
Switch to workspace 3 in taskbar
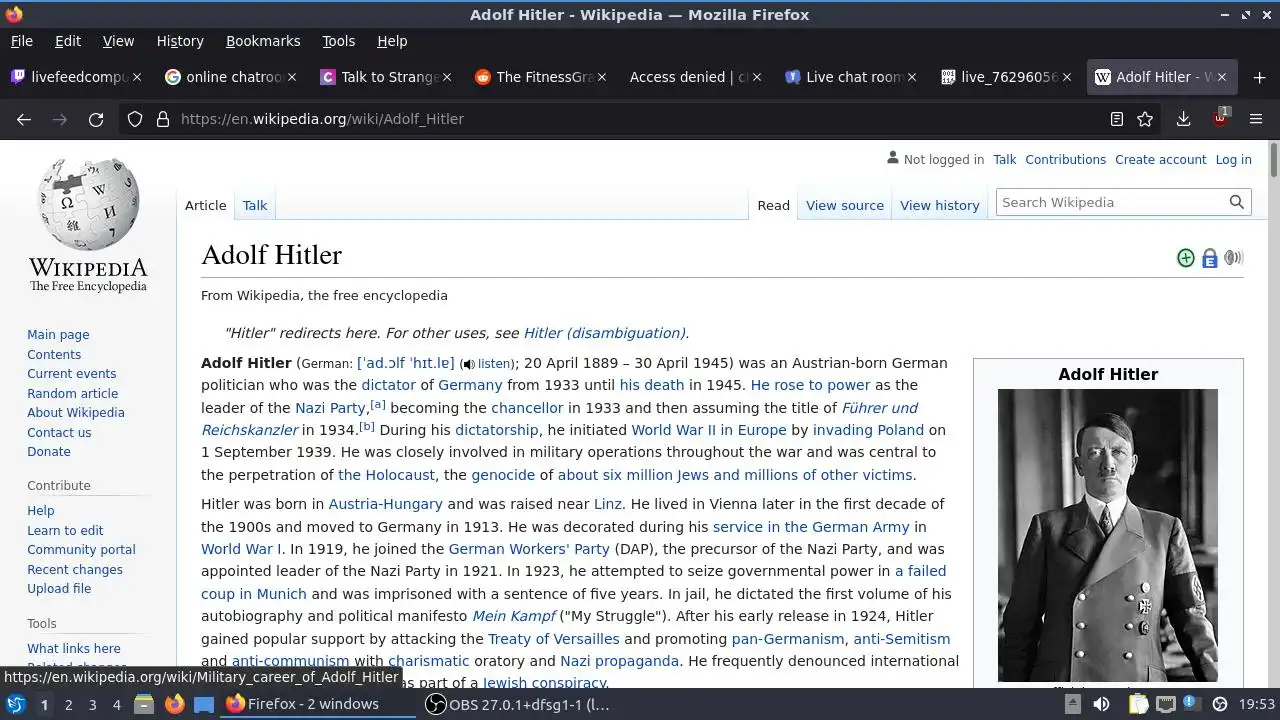[x=92, y=704]
